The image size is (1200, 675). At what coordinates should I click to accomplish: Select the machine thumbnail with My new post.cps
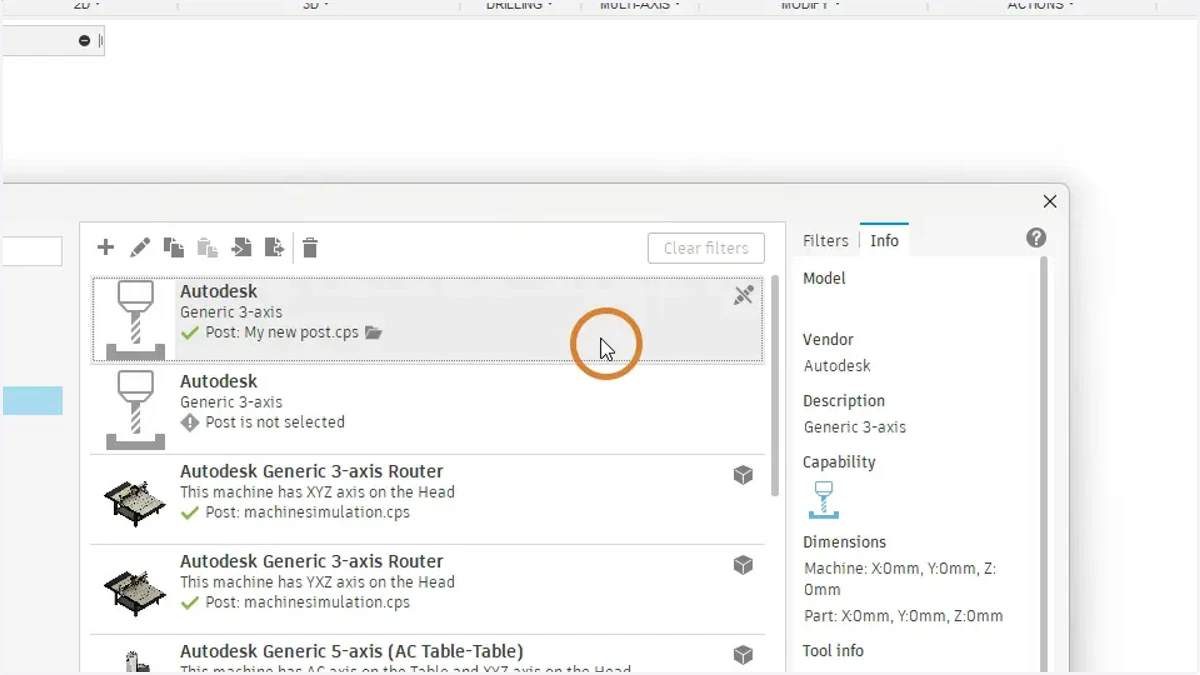pos(135,320)
